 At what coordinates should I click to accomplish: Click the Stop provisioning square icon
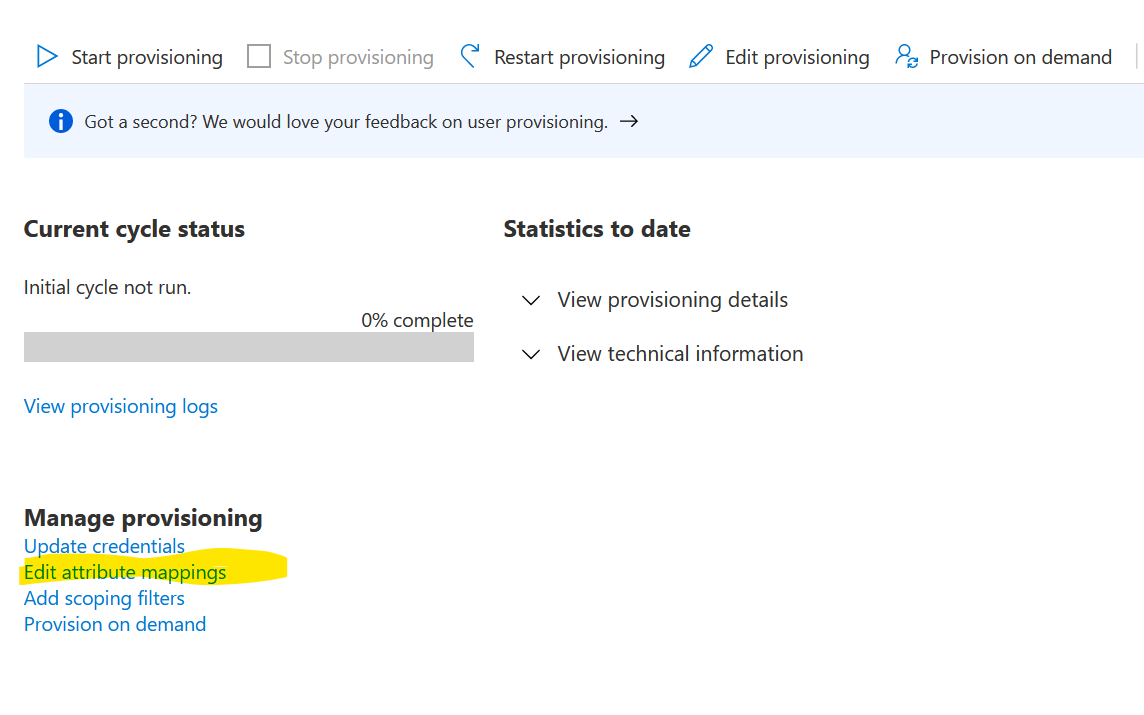coord(258,56)
